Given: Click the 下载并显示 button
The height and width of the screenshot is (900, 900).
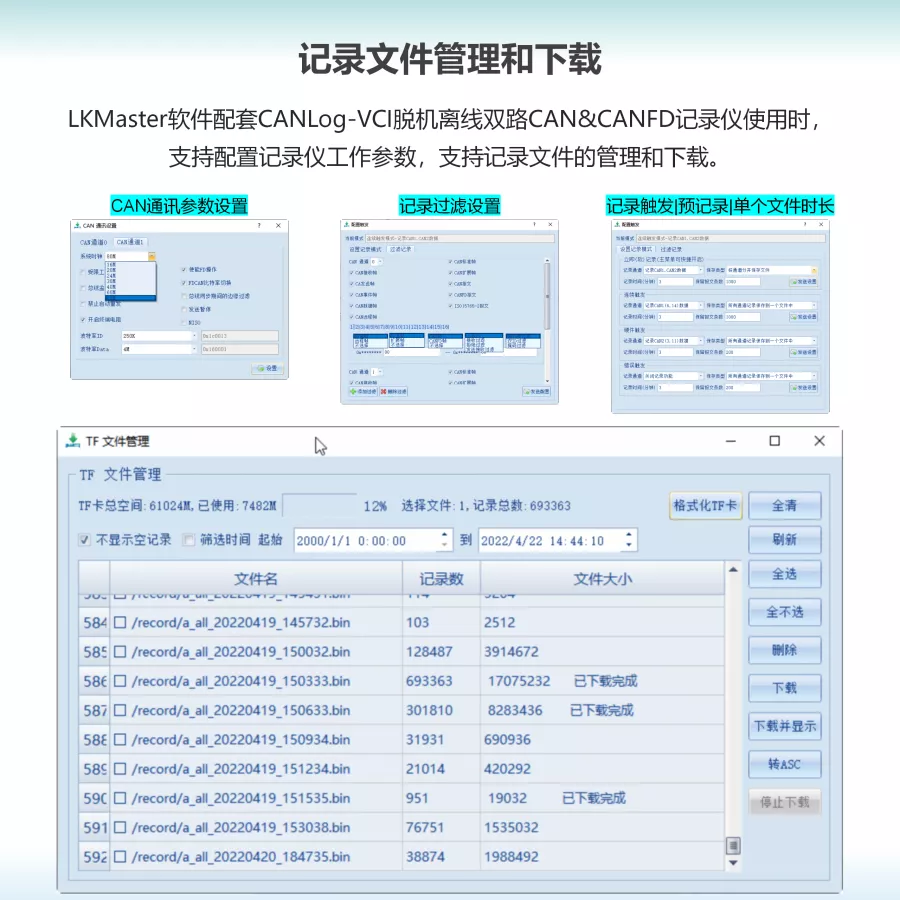Looking at the screenshot, I should (x=785, y=726).
